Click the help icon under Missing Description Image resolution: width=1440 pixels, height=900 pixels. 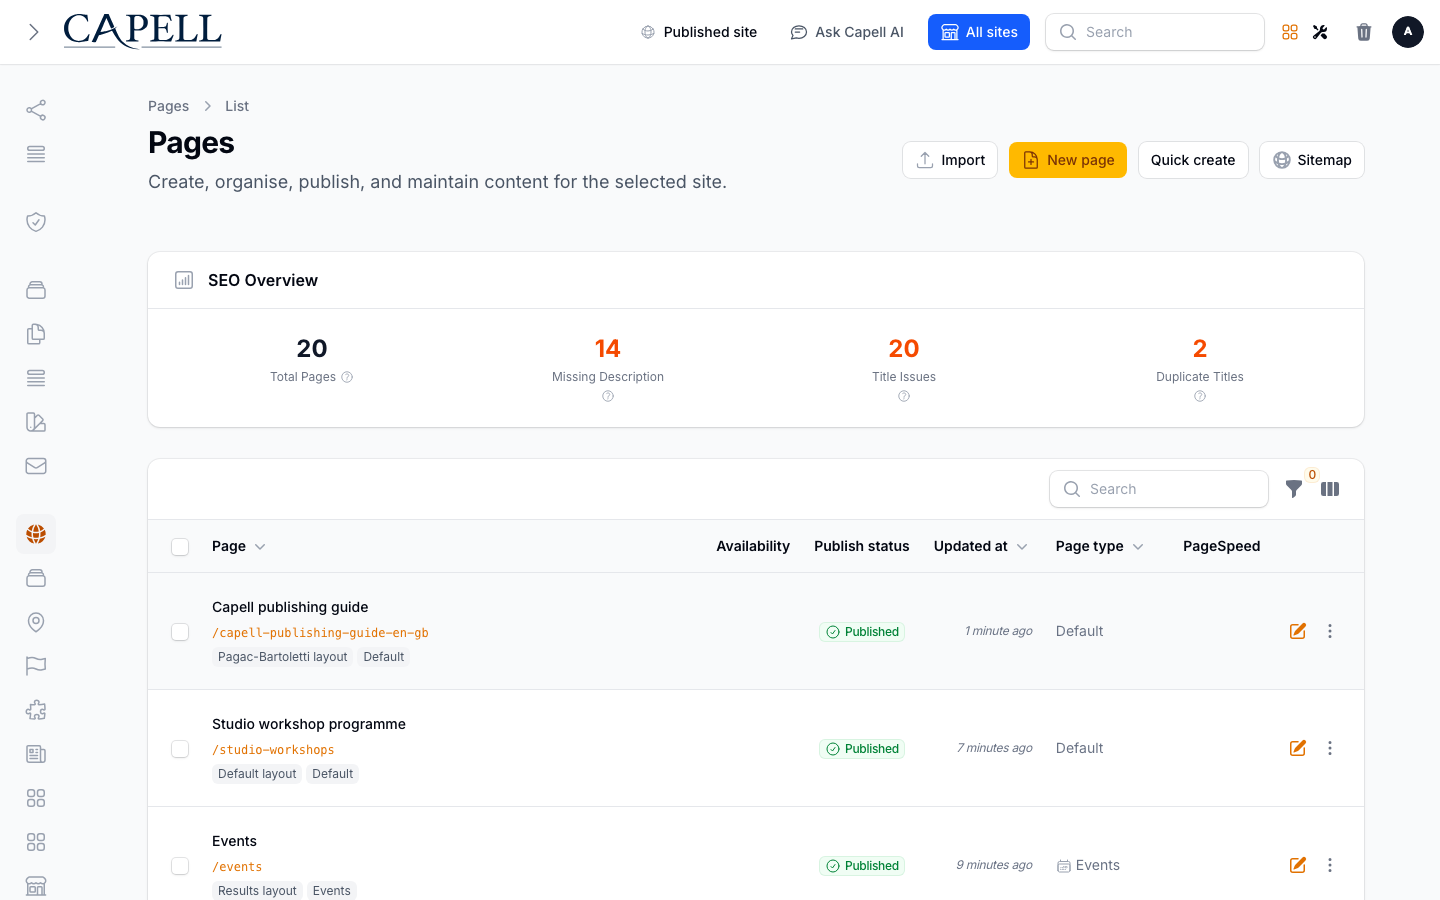pyautogui.click(x=608, y=397)
